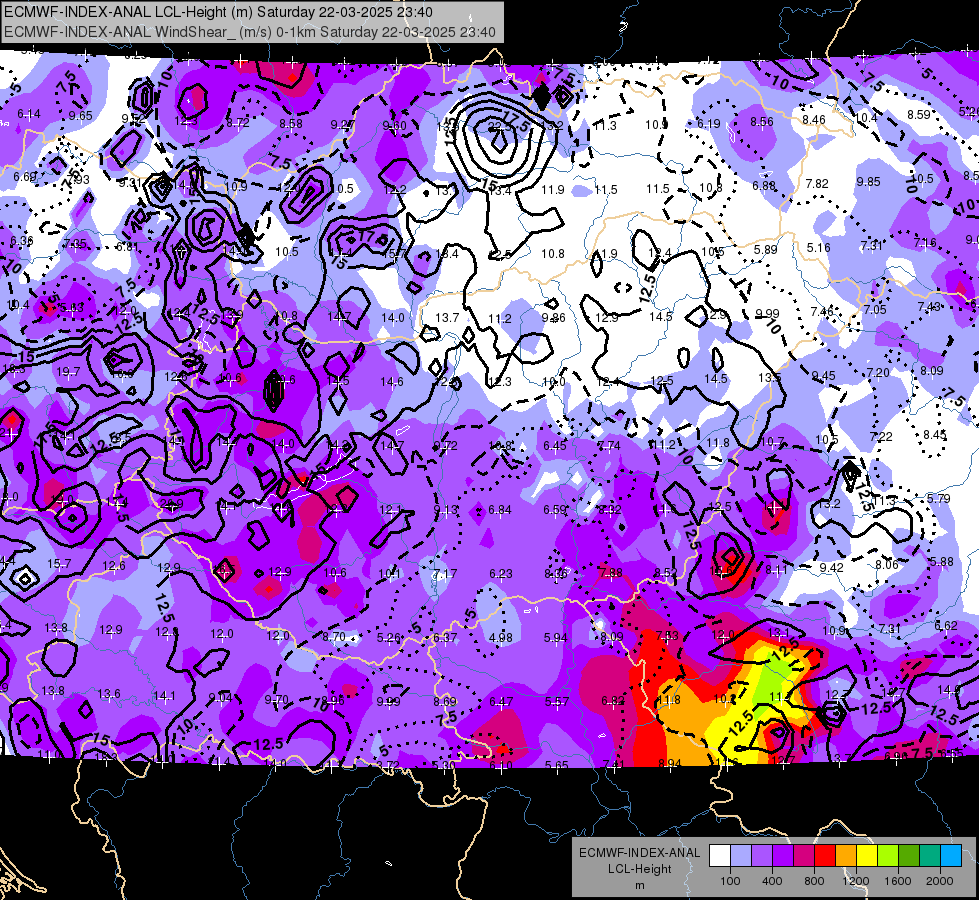Click the orange swatch in the color legend
The image size is (979, 900).
[846, 856]
